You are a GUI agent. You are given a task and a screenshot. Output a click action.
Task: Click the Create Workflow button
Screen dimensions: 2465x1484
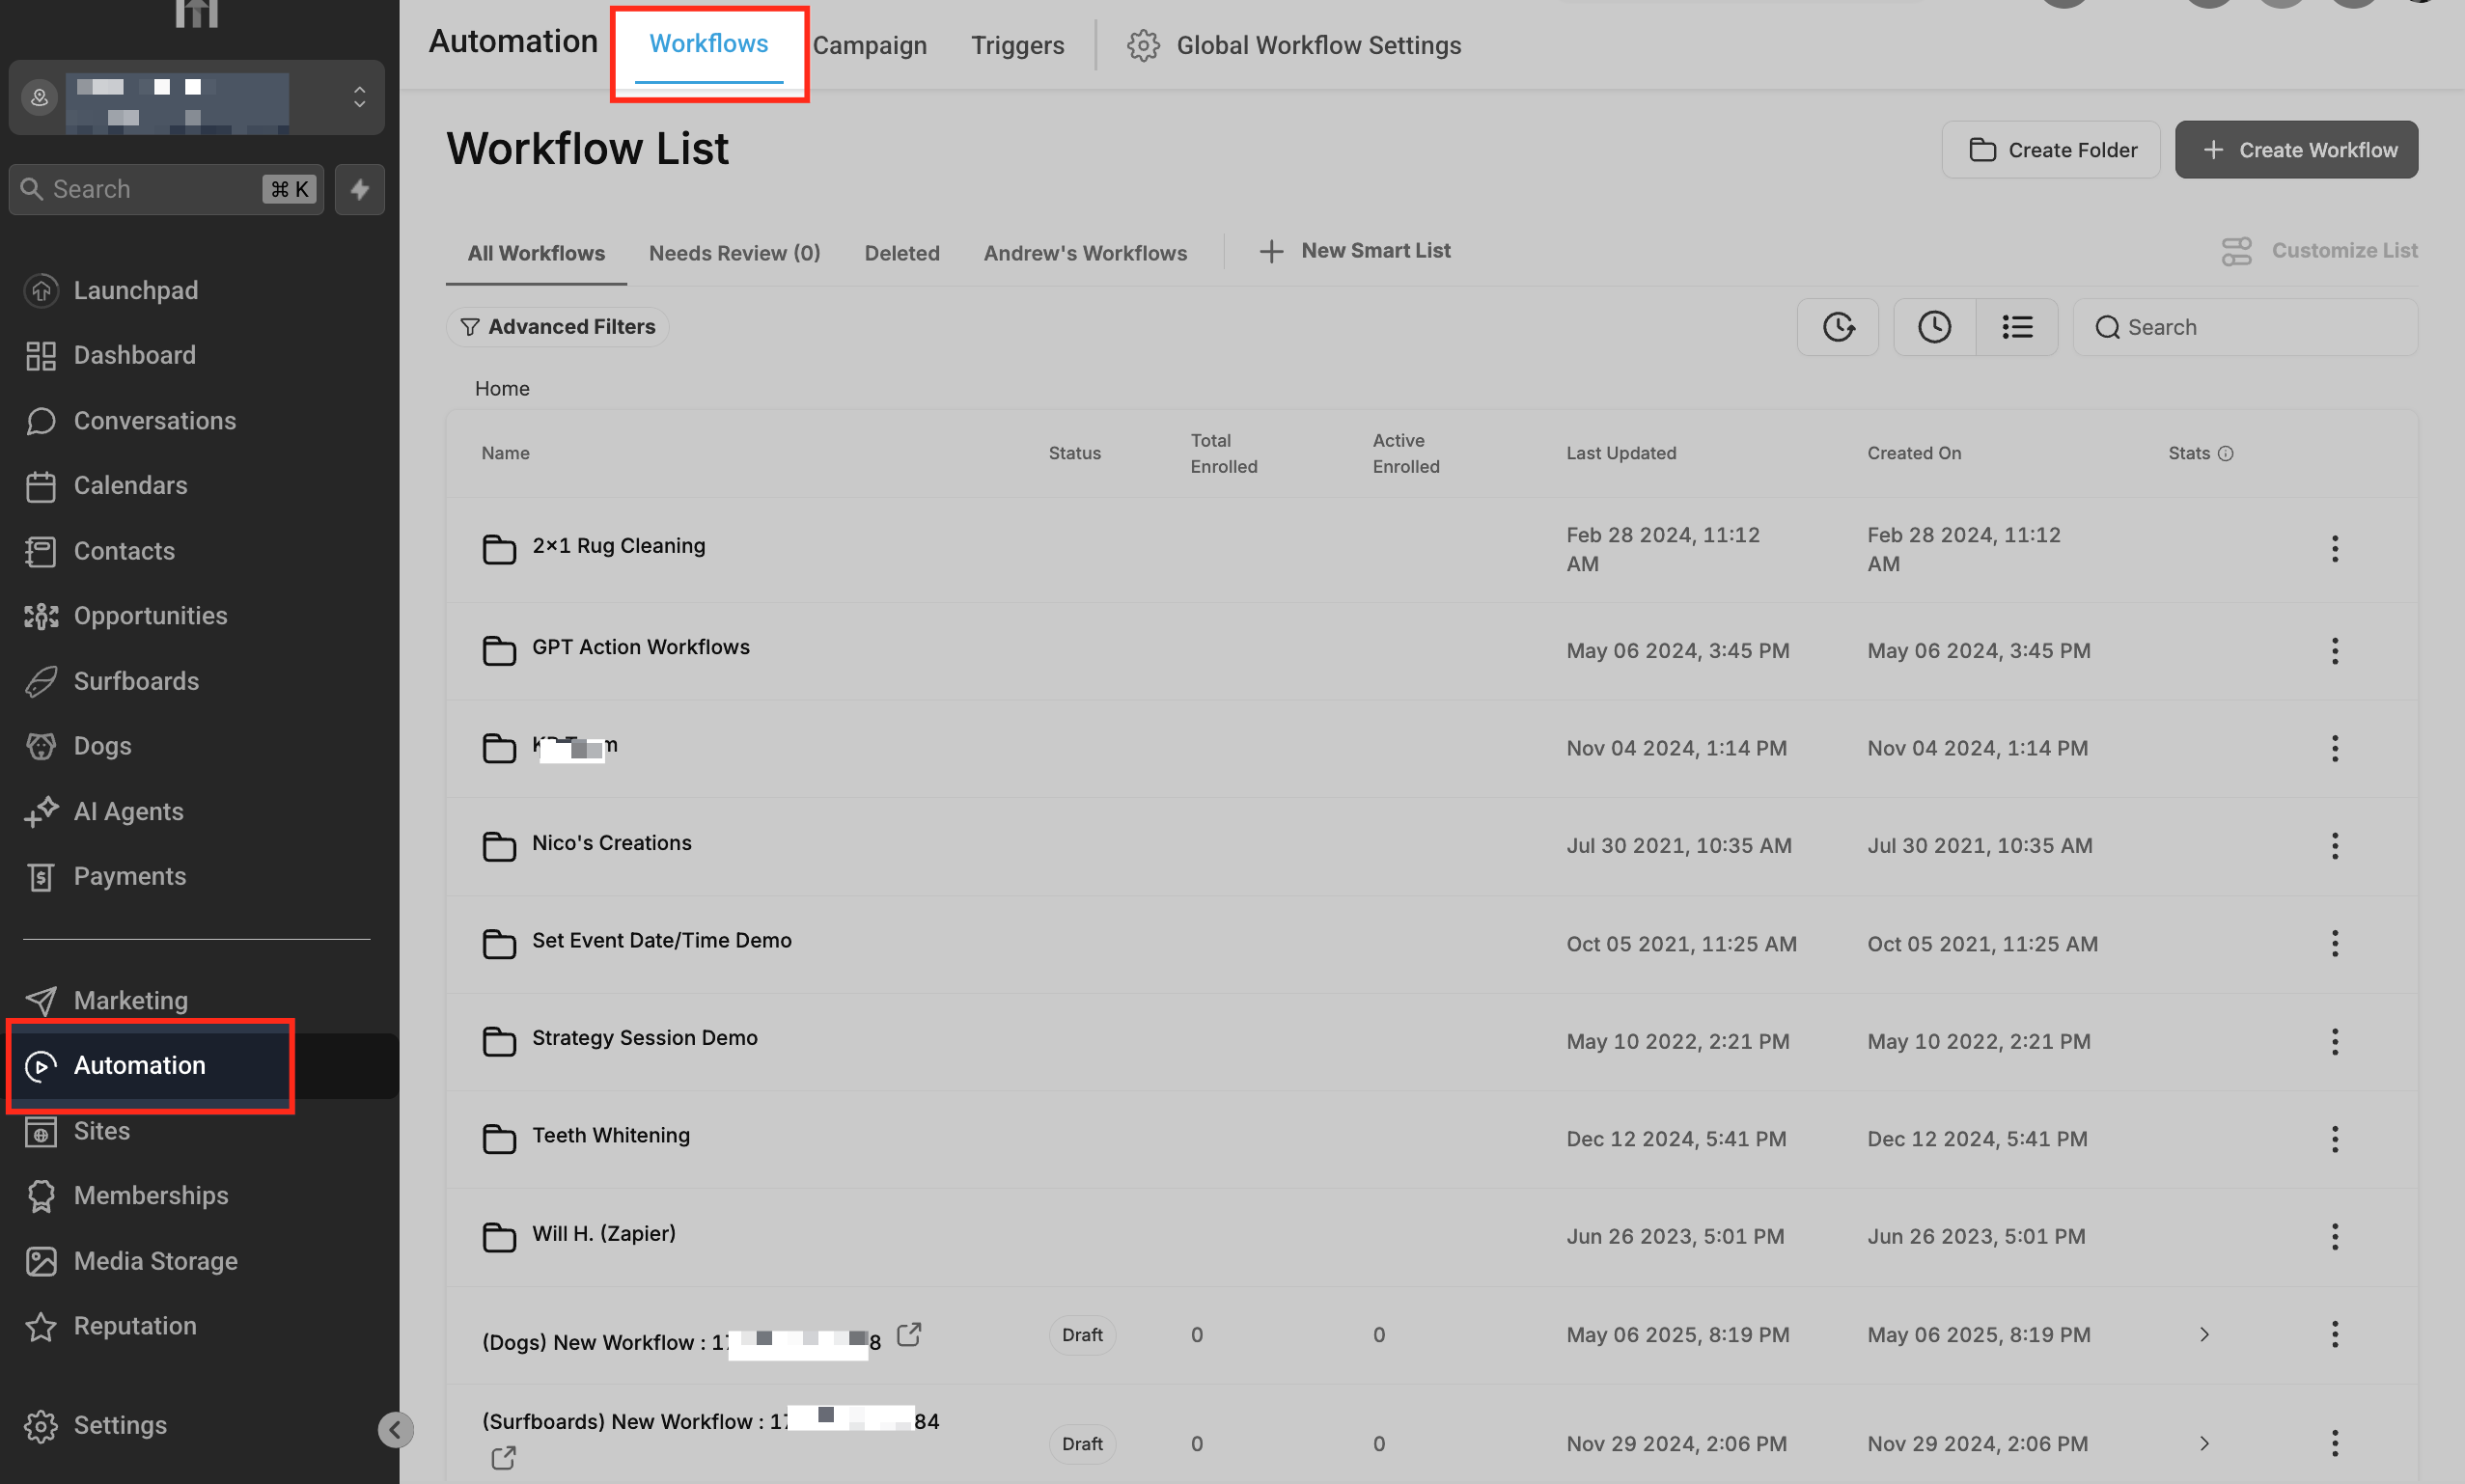tap(2296, 150)
